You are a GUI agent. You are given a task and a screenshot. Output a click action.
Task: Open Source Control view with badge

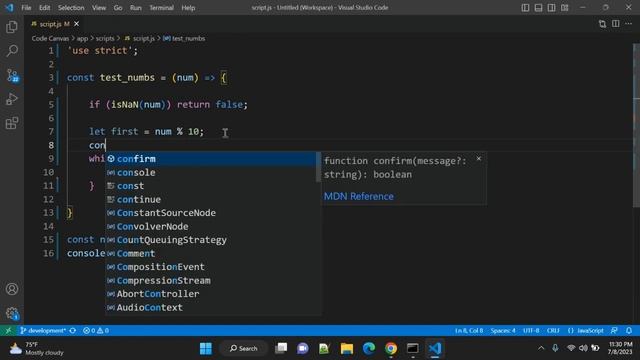[x=12, y=76]
